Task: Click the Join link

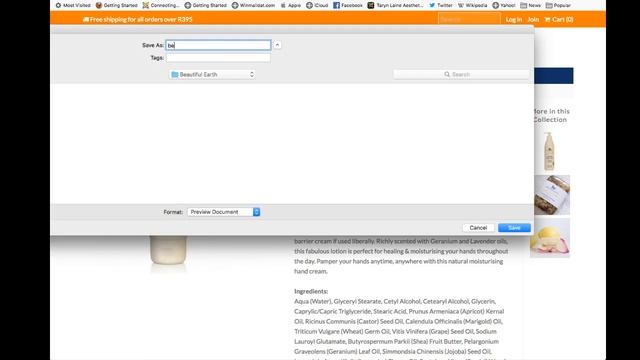Action: tap(533, 19)
